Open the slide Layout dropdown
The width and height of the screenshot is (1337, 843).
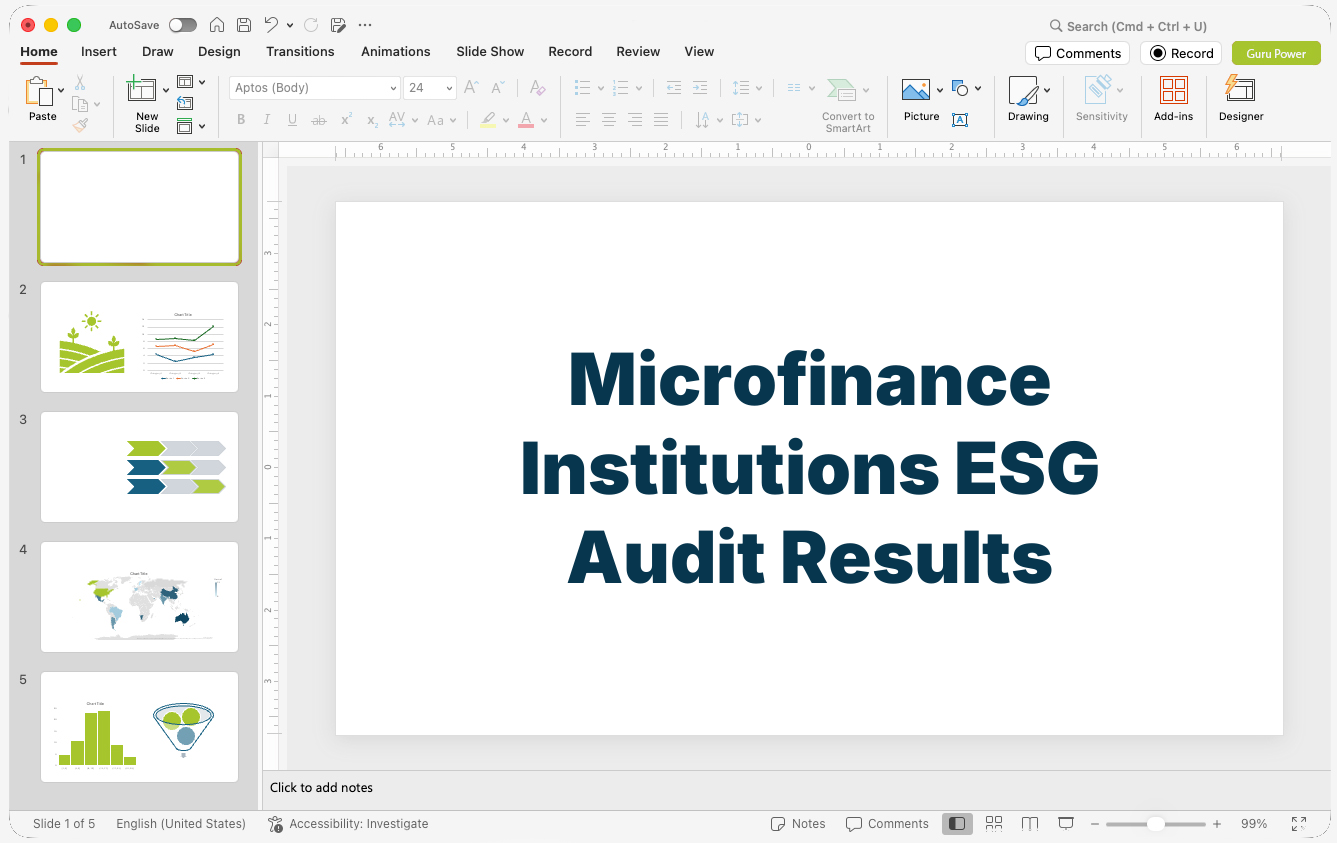[x=191, y=82]
